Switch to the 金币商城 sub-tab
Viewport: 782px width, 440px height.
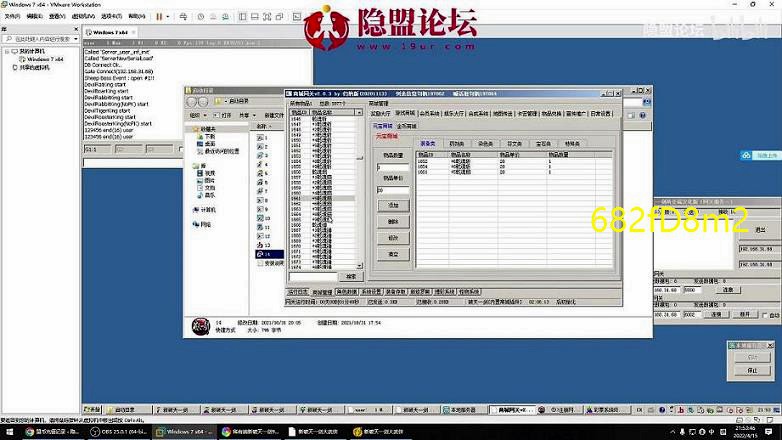406,126
